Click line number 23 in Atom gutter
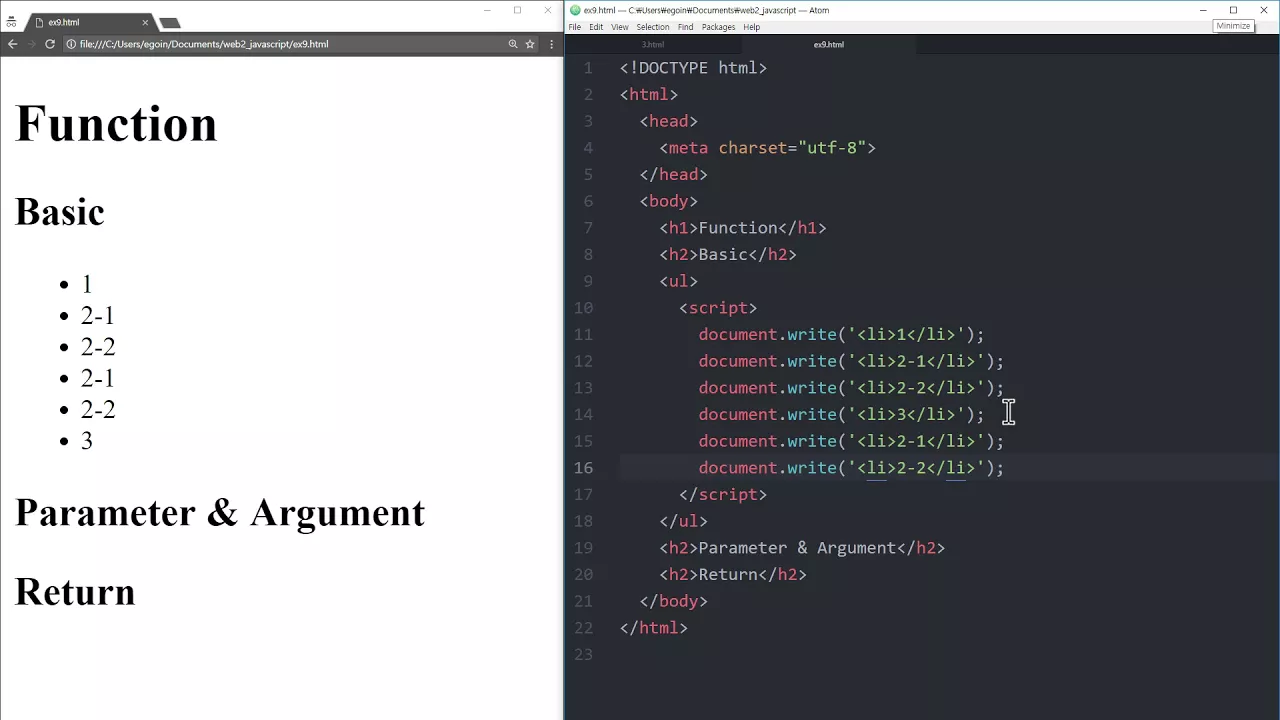 tap(583, 655)
